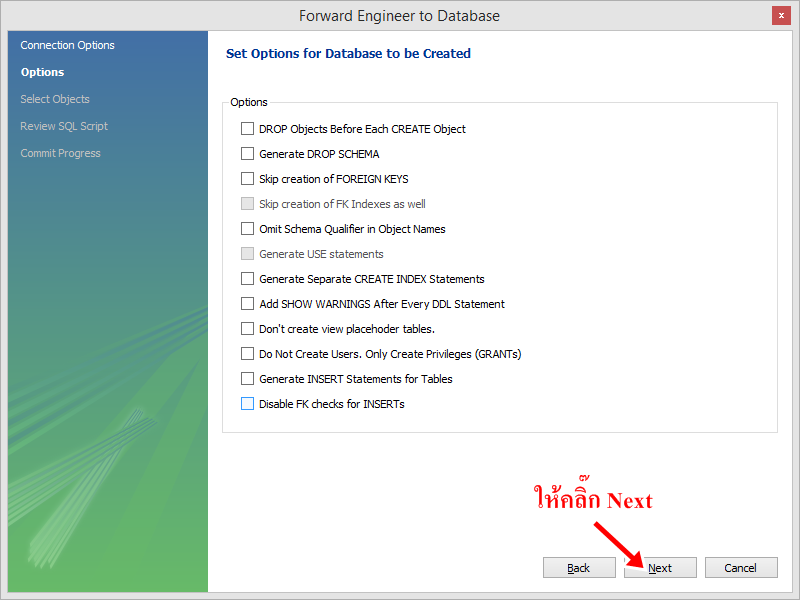
Task: Click the greyed Generate USE statements checkbox
Action: tap(247, 254)
